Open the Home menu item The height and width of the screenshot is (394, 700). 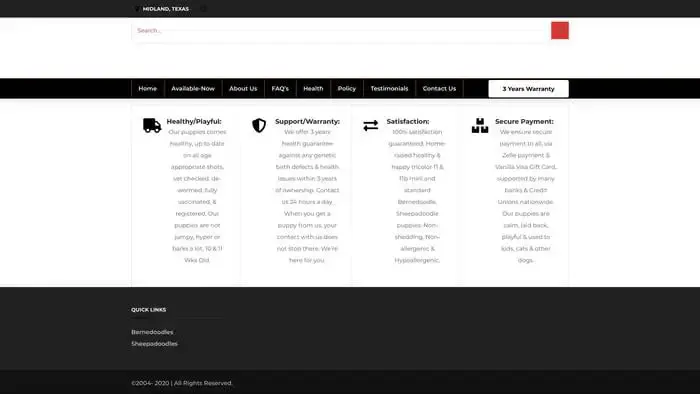coord(148,88)
